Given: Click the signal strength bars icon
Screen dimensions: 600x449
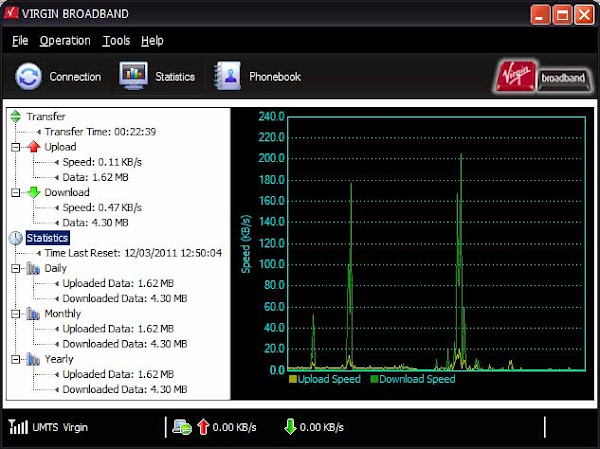Looking at the screenshot, I should tap(18, 427).
